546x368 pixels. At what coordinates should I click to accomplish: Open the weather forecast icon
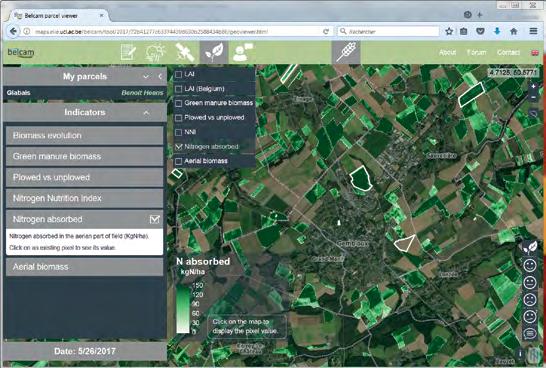(156, 53)
